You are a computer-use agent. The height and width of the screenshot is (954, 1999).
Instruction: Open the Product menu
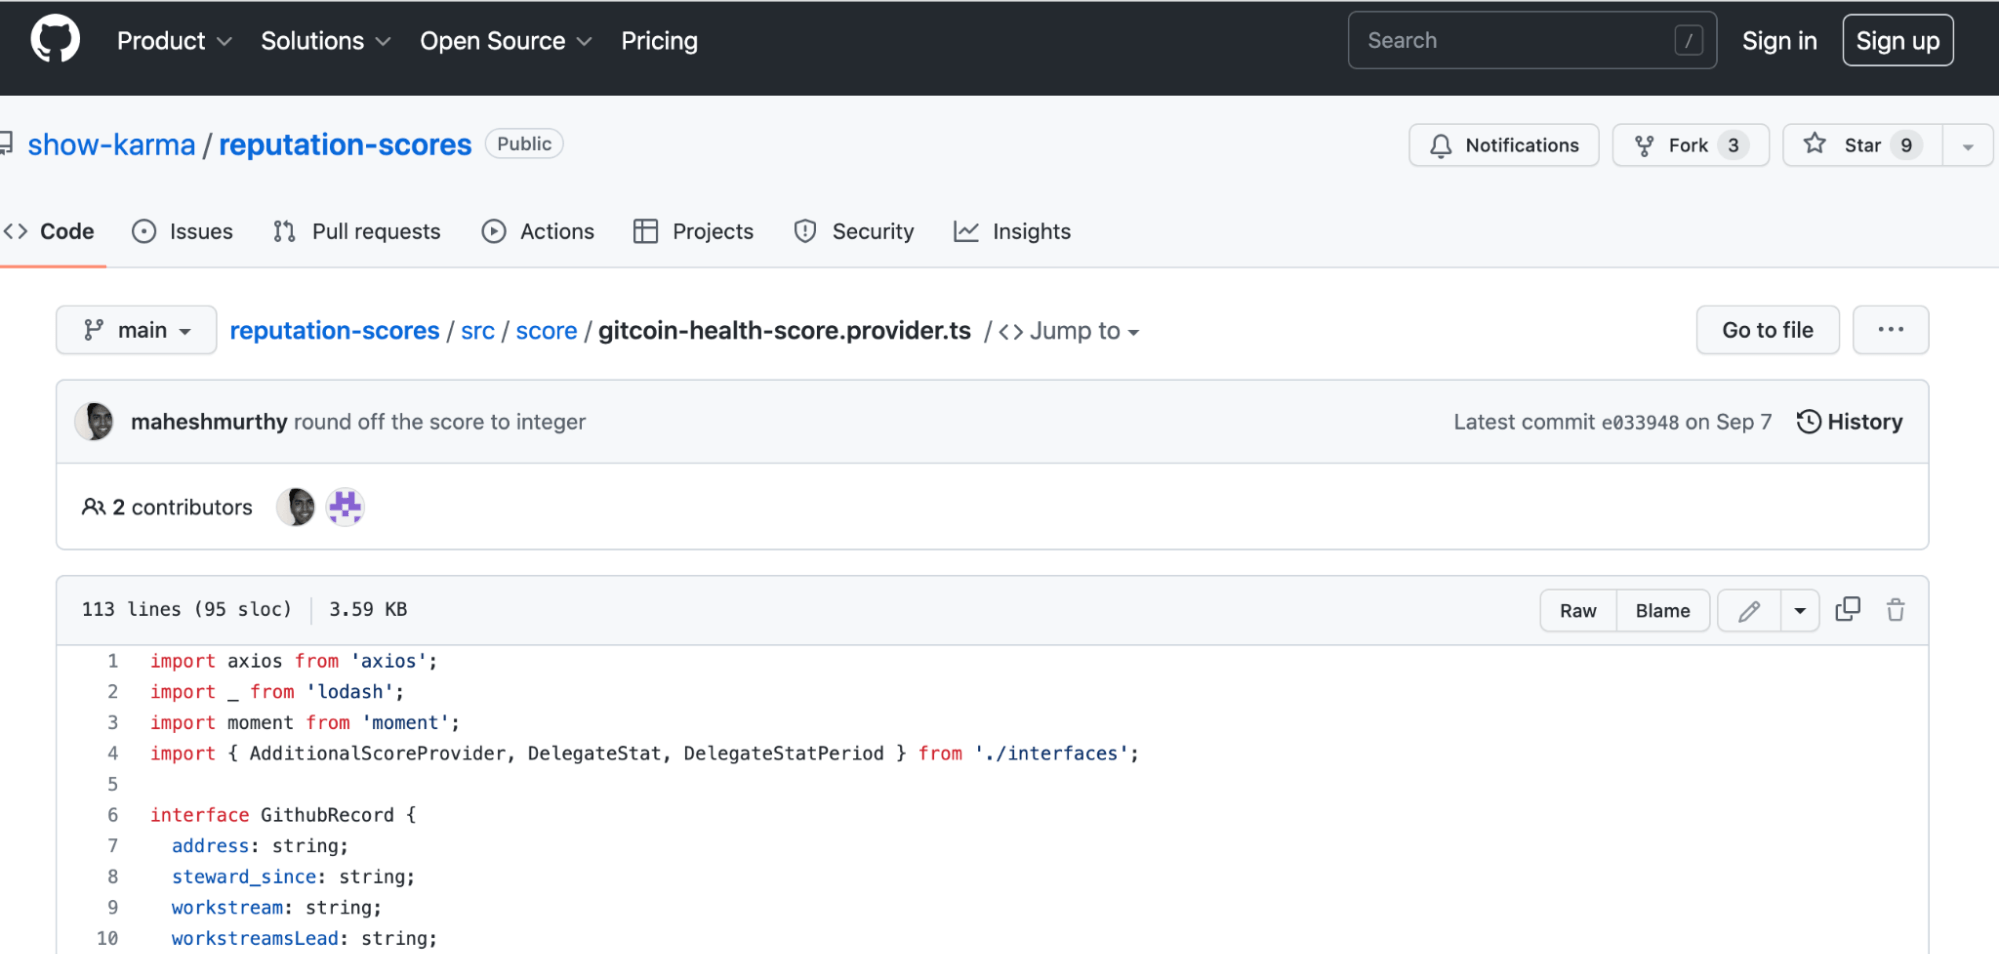[173, 41]
